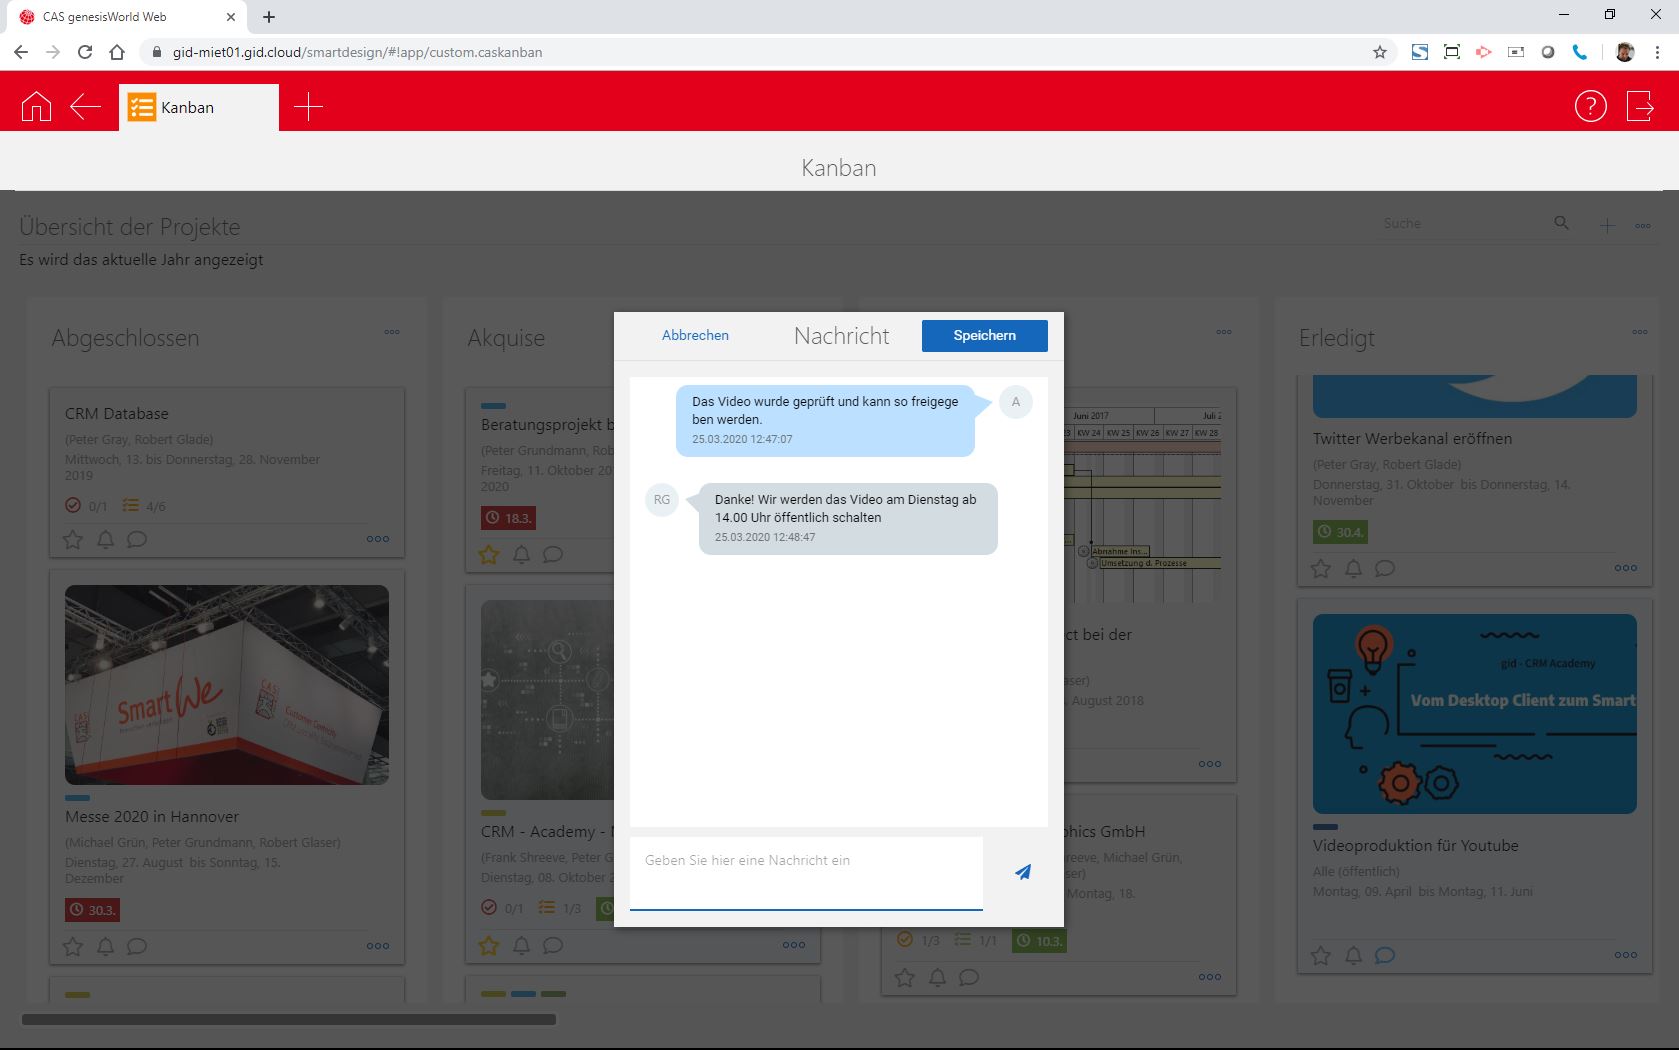The image size is (1679, 1050).
Task: Open the help question mark icon
Action: tap(1590, 106)
